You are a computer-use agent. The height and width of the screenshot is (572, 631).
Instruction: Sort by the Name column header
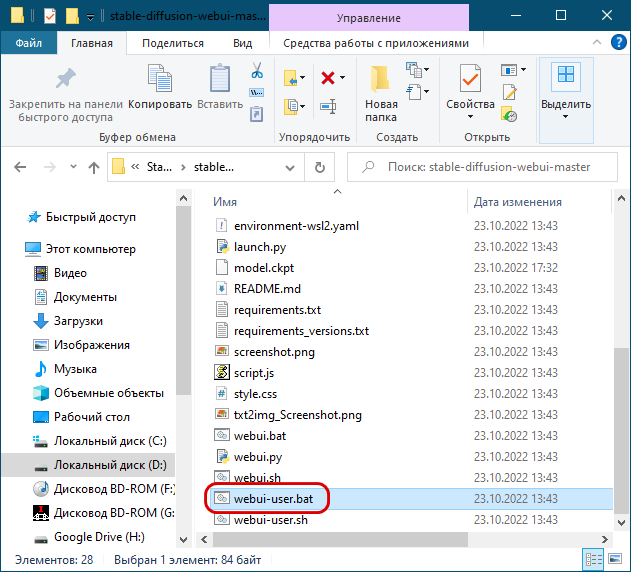click(x=225, y=202)
